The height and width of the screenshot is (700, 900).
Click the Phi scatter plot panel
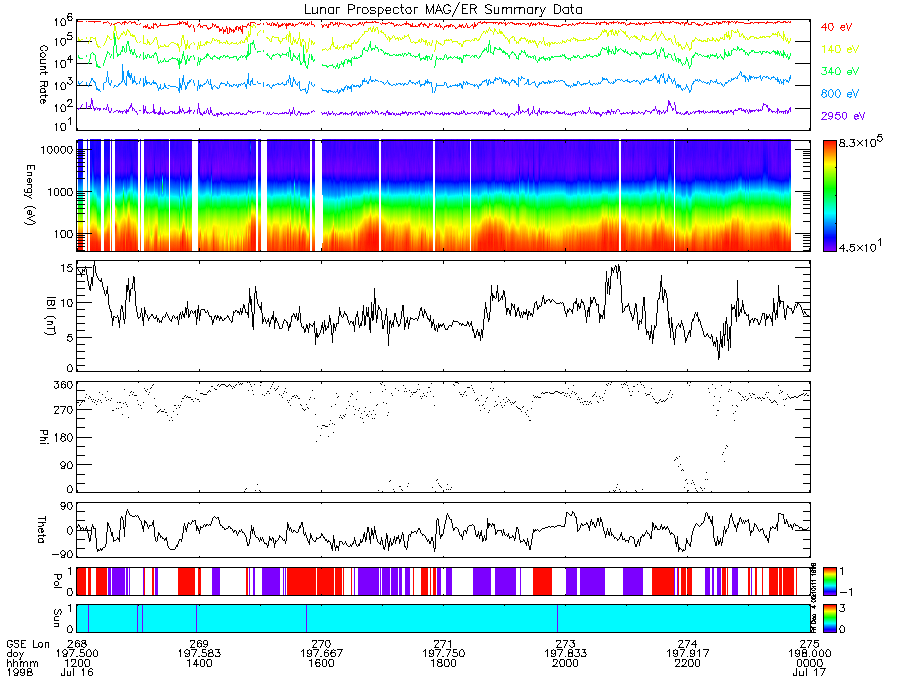coord(443,437)
